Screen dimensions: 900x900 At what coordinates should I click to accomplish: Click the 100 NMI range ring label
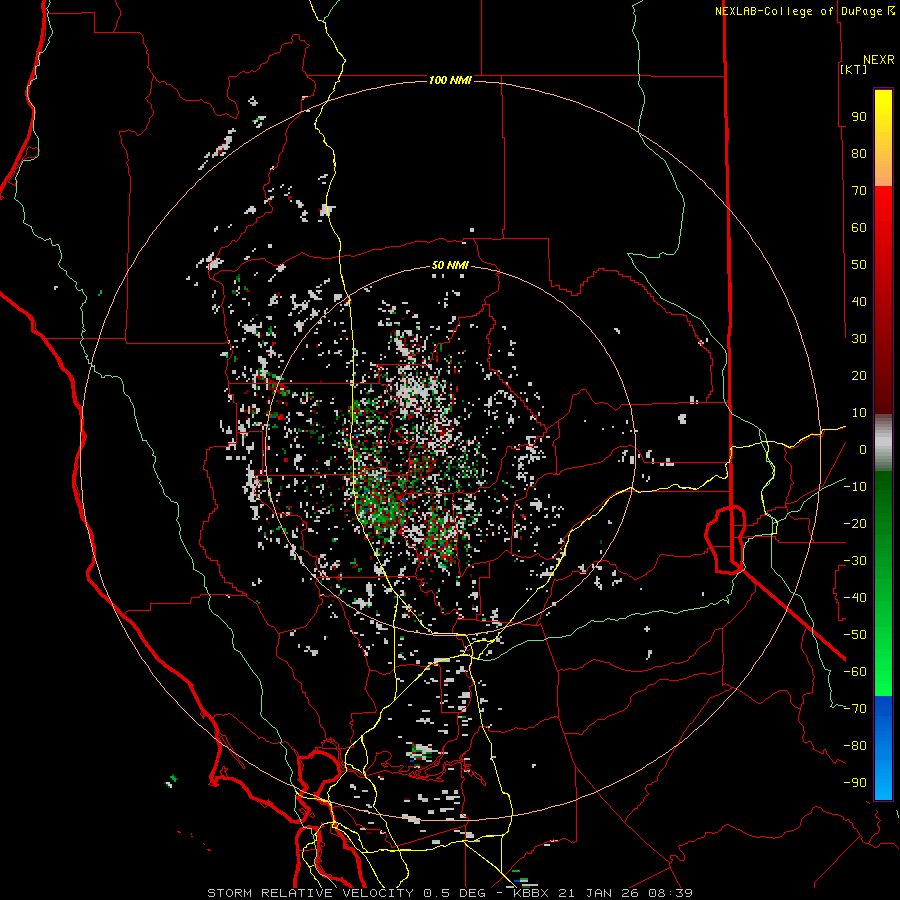click(x=450, y=80)
